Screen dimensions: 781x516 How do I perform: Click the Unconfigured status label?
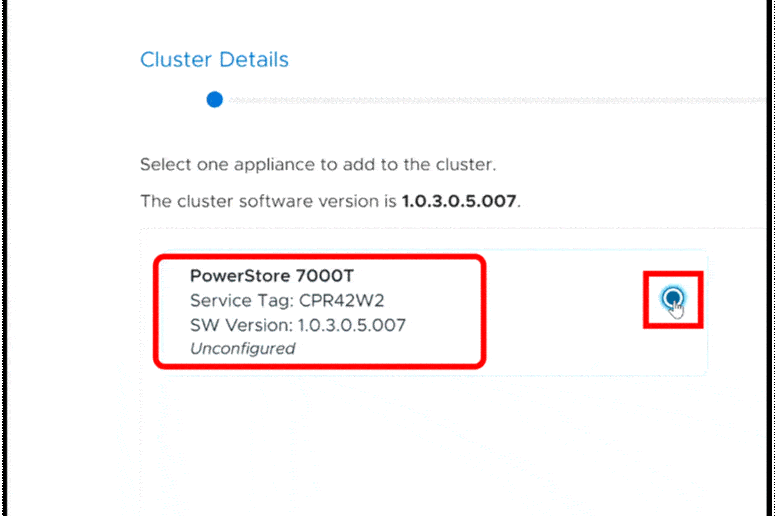(243, 348)
